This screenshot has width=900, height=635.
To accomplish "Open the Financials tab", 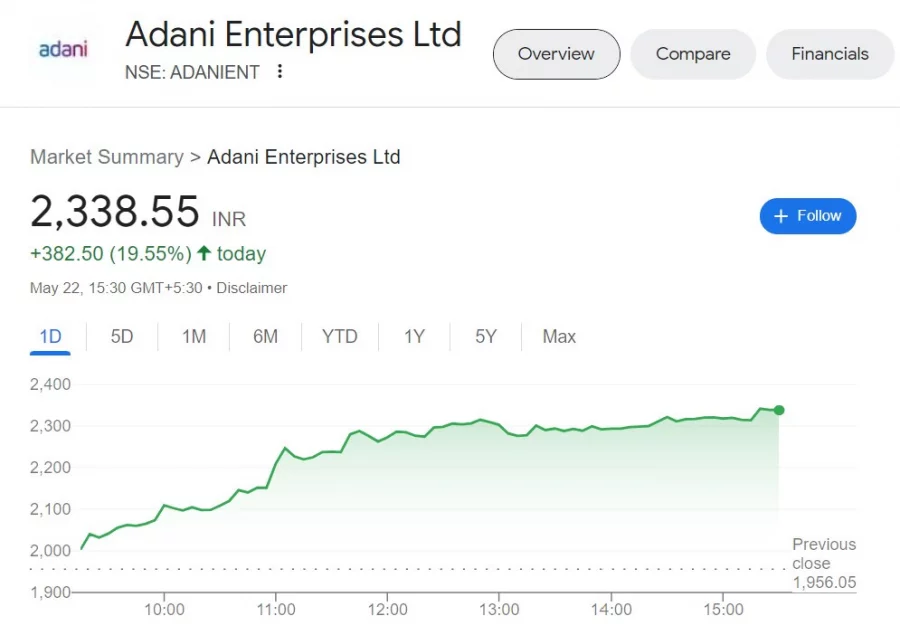I will click(x=830, y=54).
